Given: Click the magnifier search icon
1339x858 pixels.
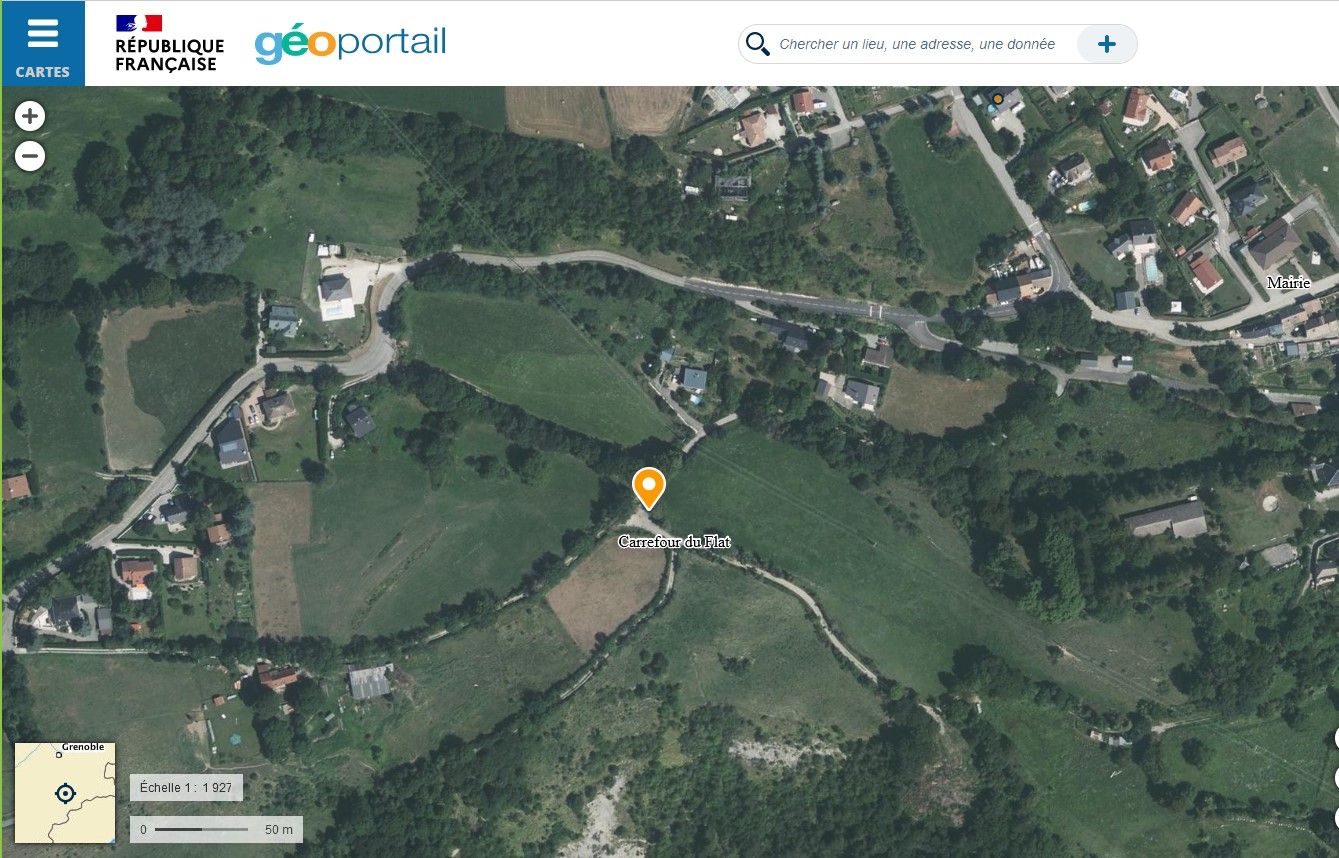Looking at the screenshot, I should tap(758, 44).
